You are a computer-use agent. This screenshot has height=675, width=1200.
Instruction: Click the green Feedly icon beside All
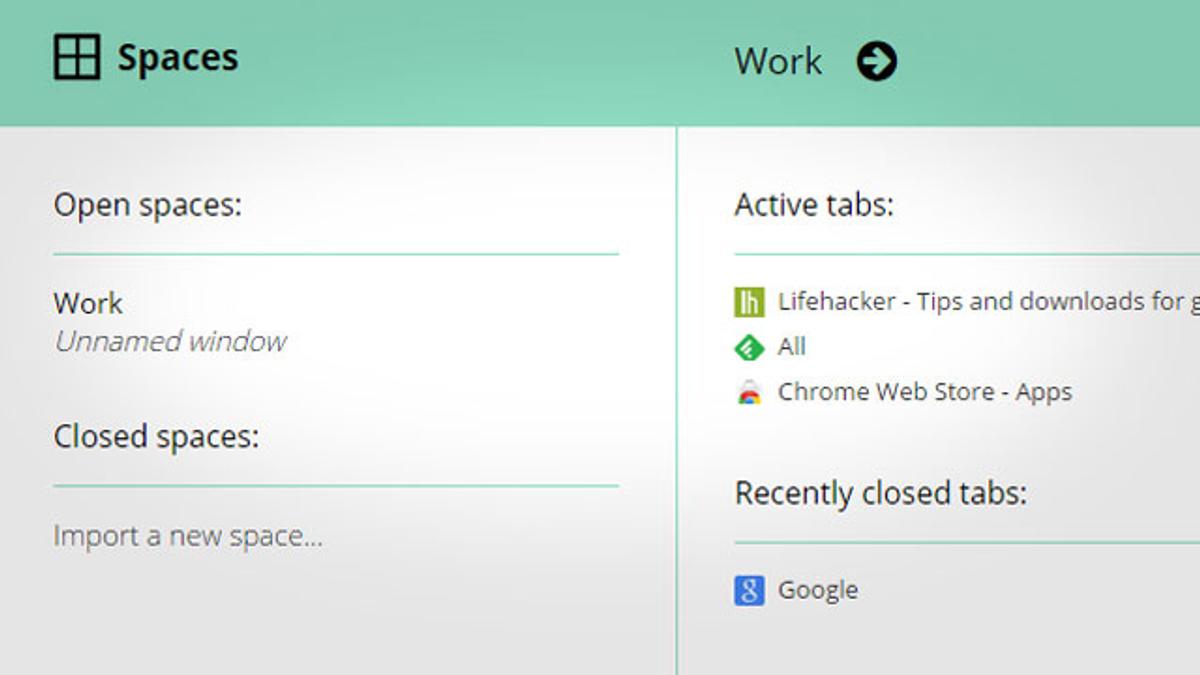click(749, 347)
